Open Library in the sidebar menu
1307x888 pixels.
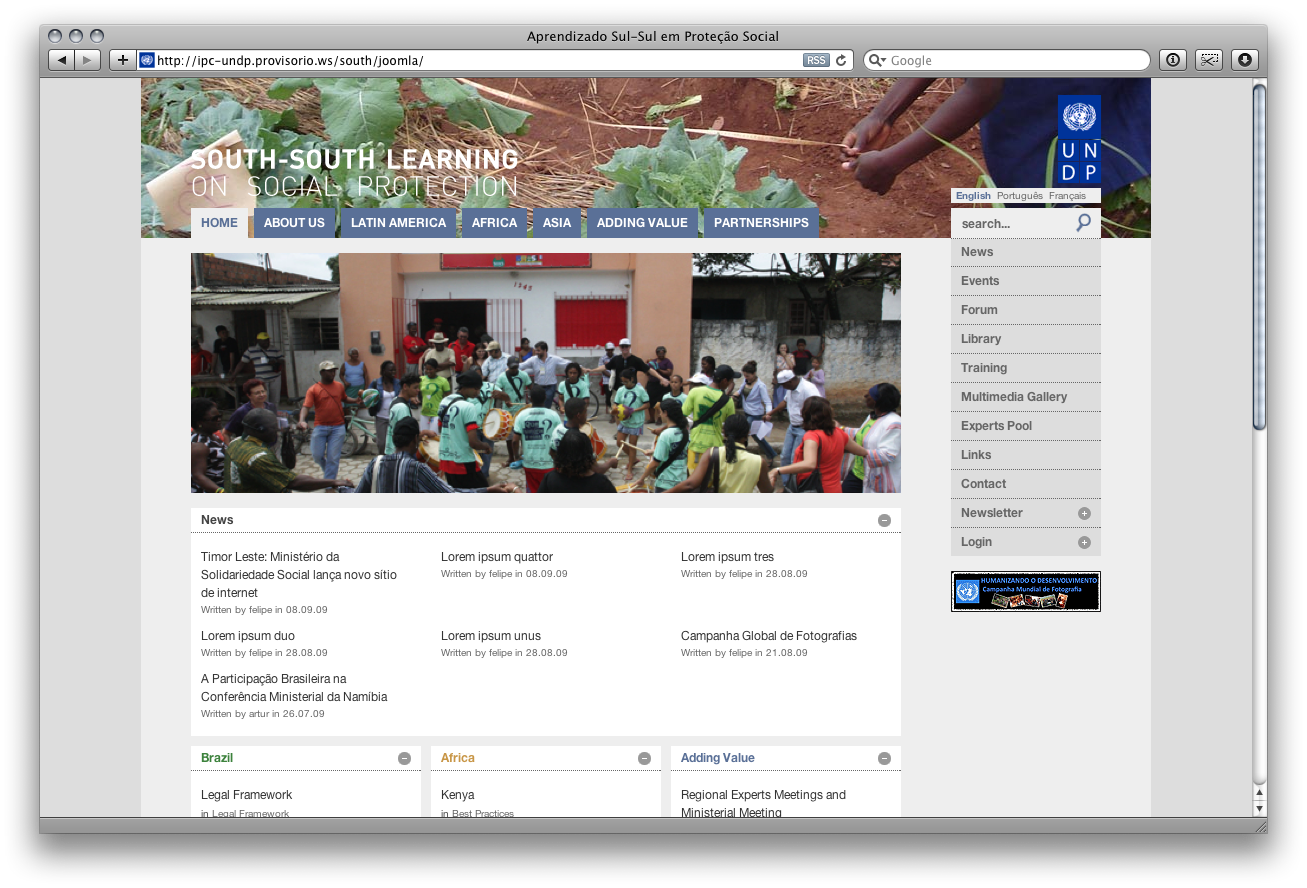tap(1026, 339)
